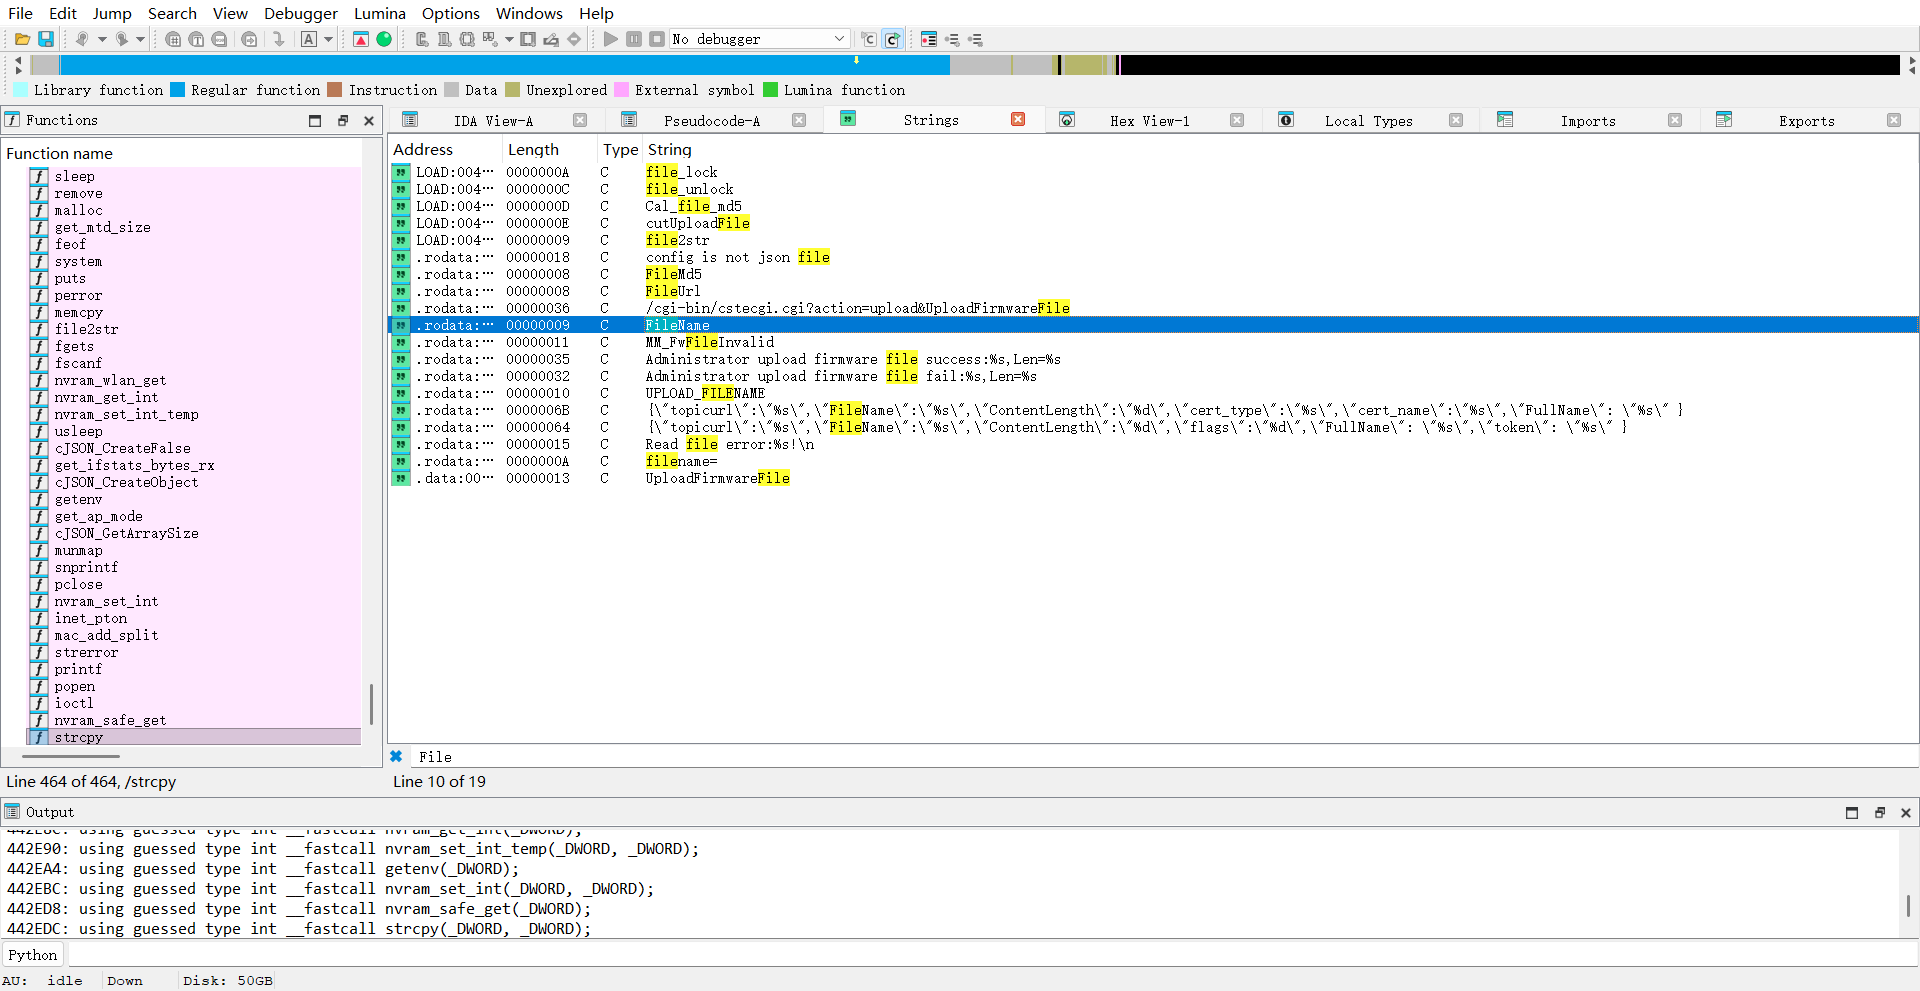
Task: Expand the jump-back arrow dropdown
Action: tap(102, 39)
